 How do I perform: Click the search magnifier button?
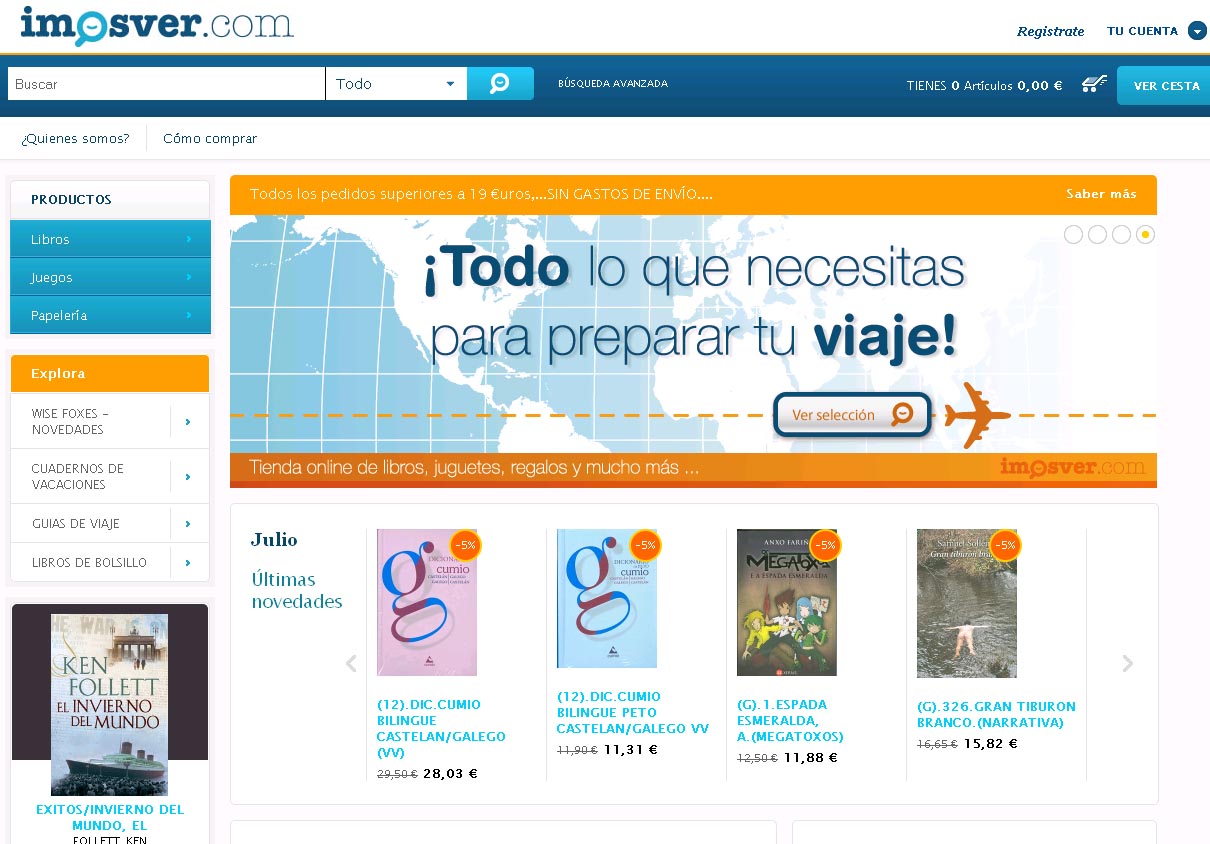(x=500, y=84)
